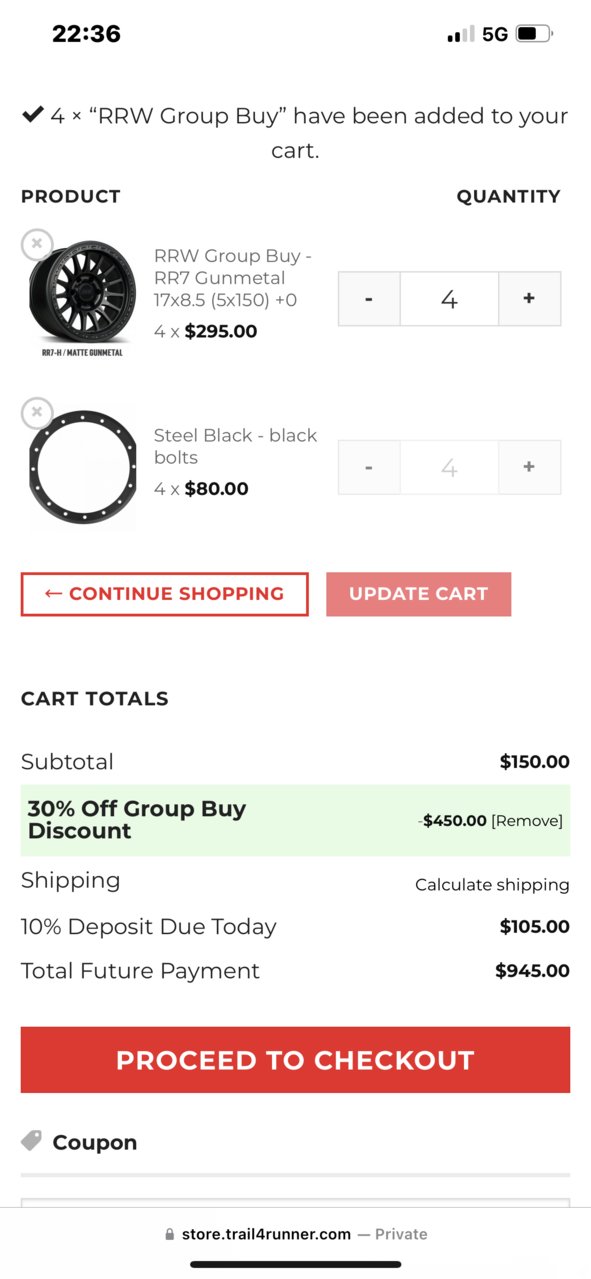591x1279 pixels.
Task: Tap the battery icon in status bar
Action: pyautogui.click(x=534, y=35)
